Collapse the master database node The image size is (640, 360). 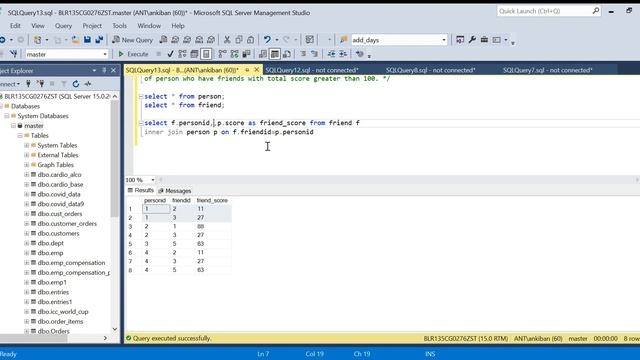pyautogui.click(x=13, y=126)
